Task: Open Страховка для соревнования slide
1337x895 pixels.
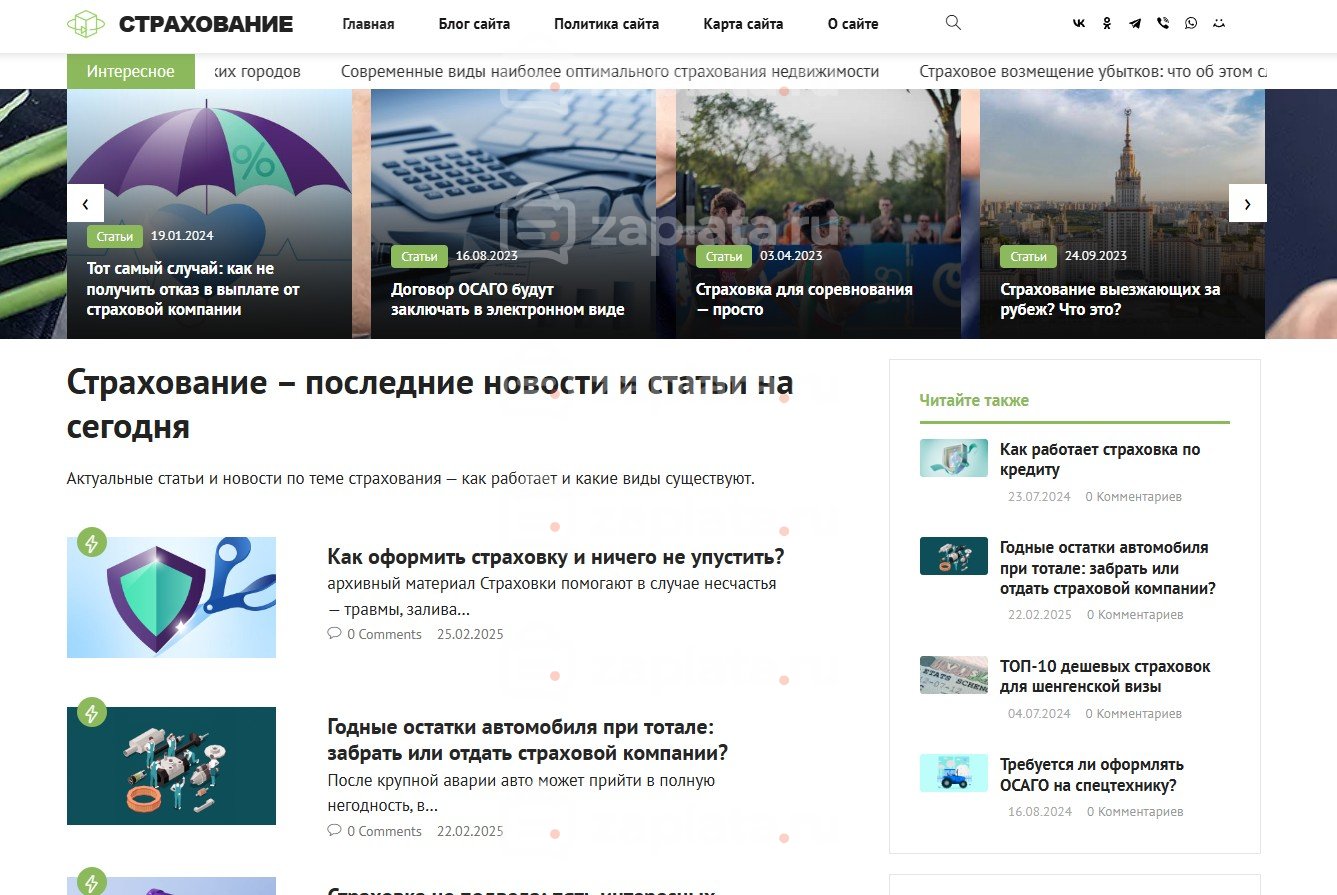Action: [804, 299]
